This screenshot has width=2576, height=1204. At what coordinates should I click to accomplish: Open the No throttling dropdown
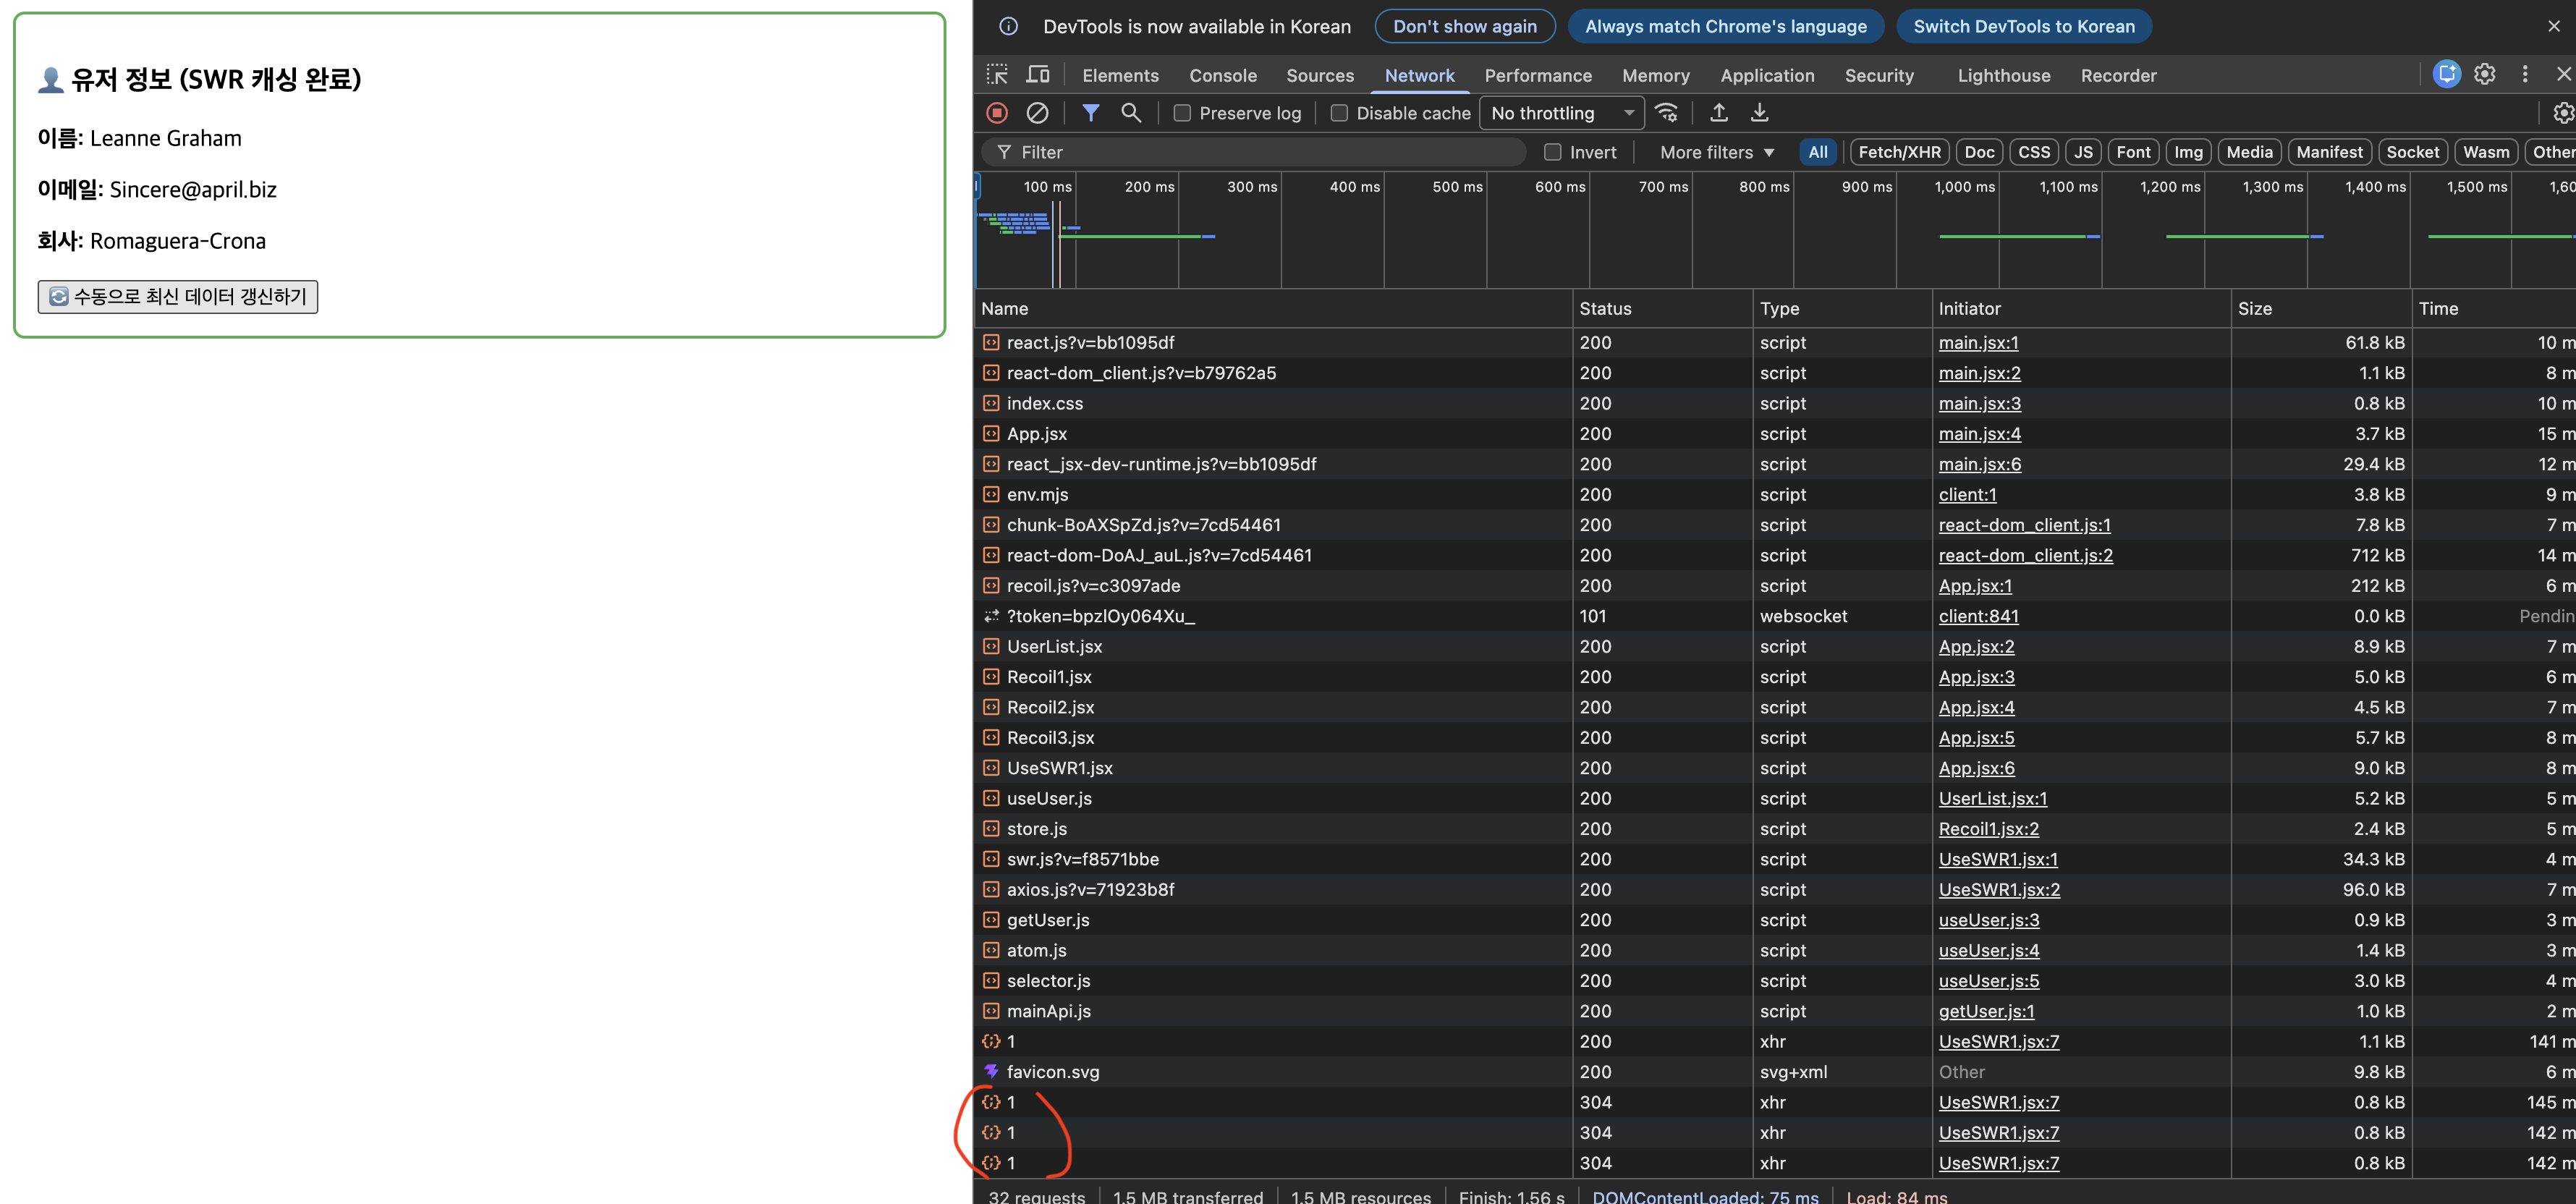[x=1561, y=113]
